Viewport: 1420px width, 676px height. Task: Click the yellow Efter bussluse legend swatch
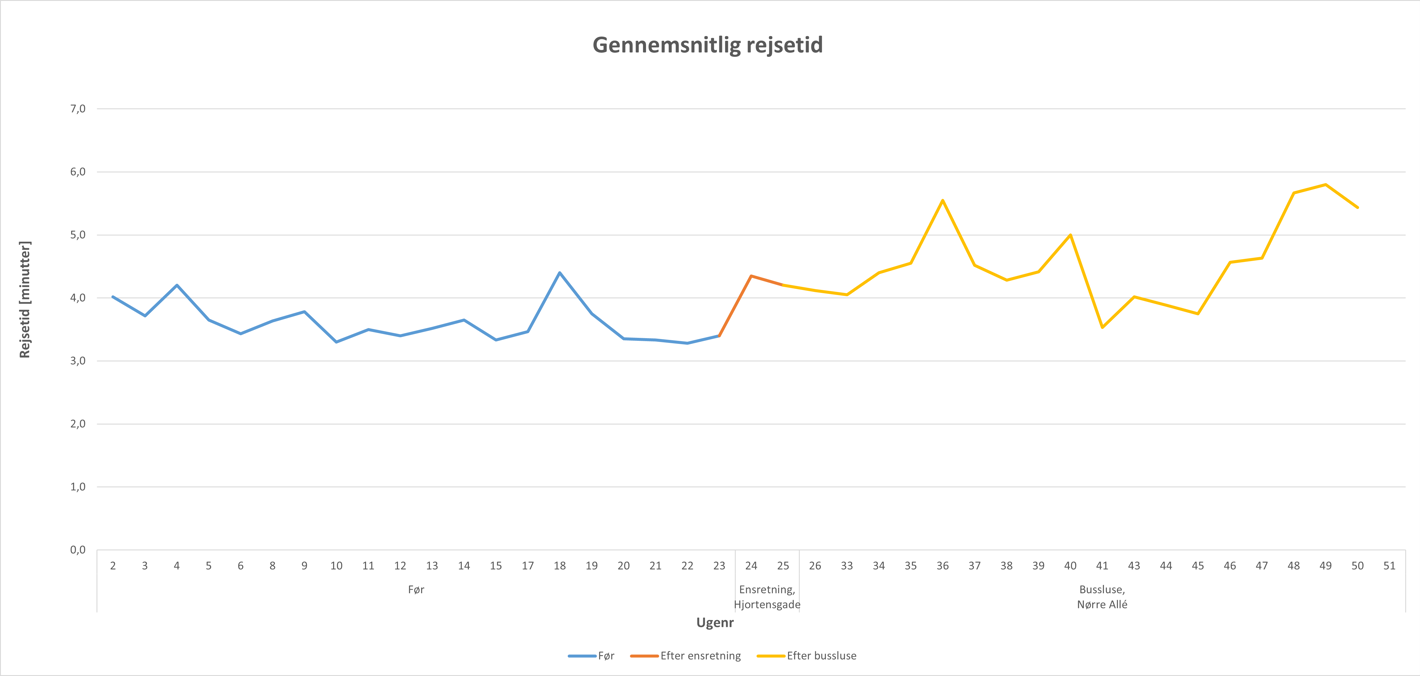pyautogui.click(x=770, y=656)
